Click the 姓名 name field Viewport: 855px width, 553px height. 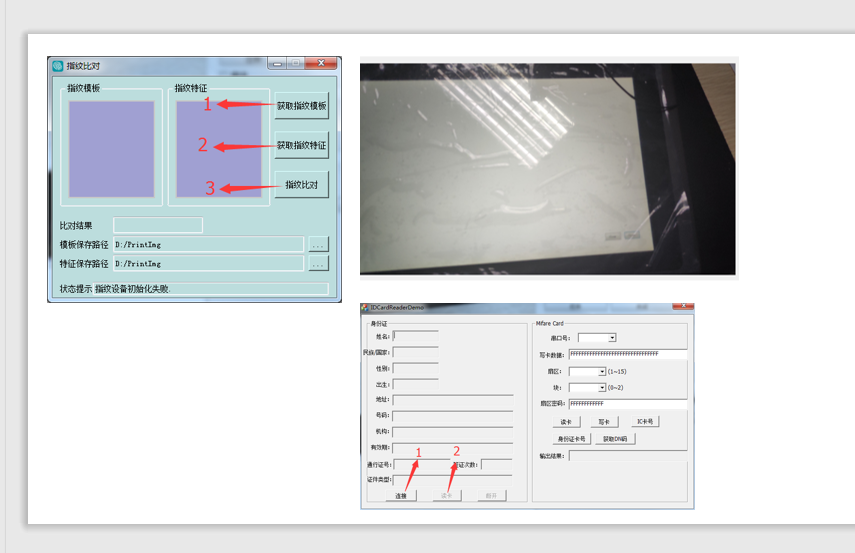416,336
